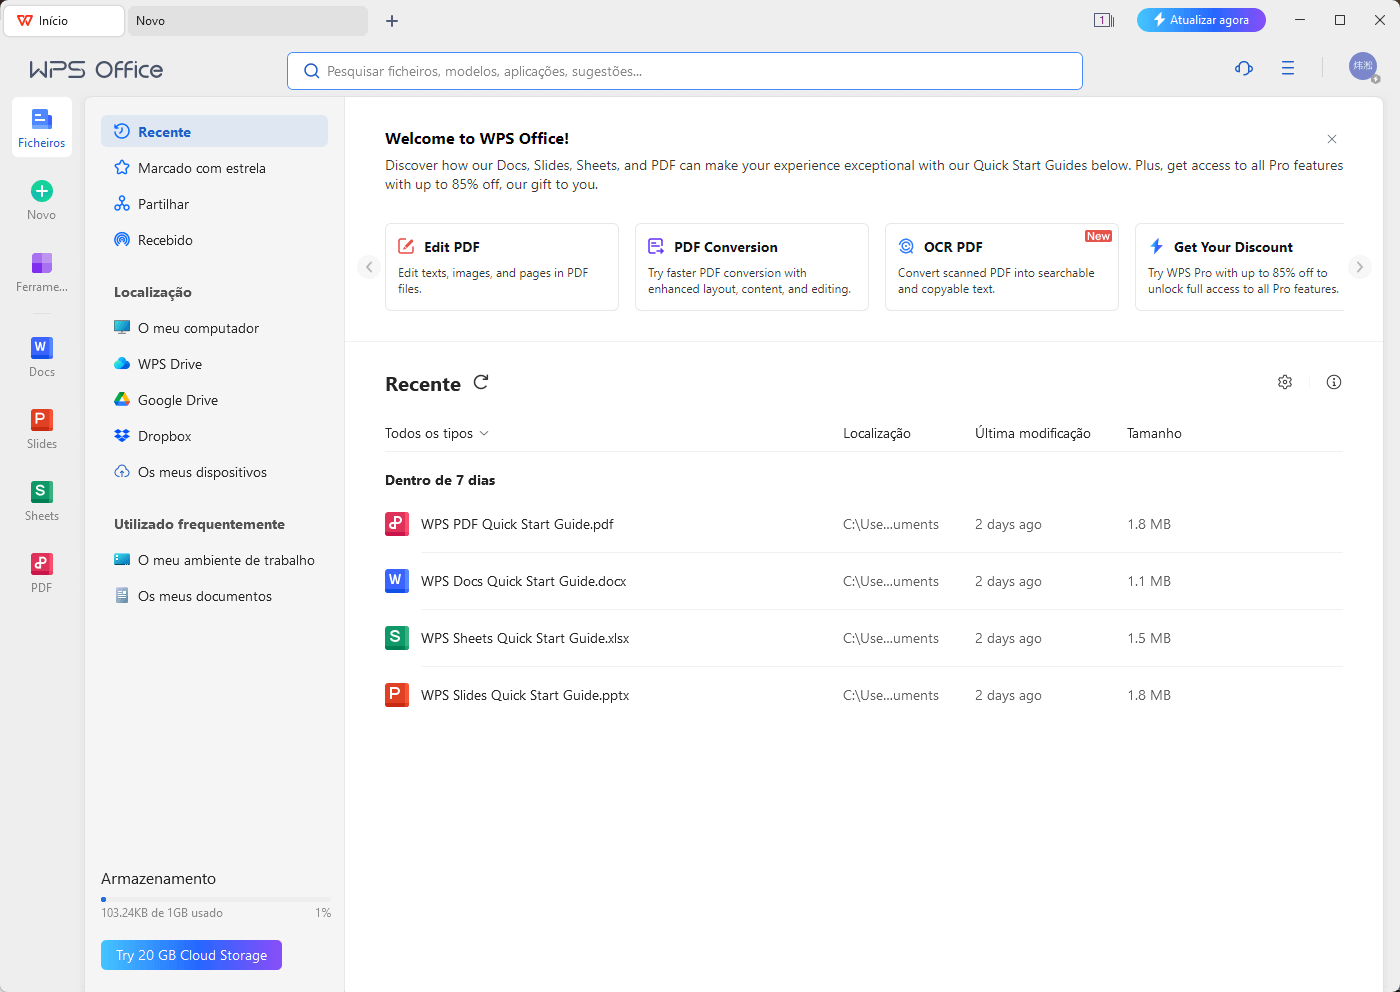
Task: Open O meu ambiente de trabalho
Action: (x=214, y=560)
